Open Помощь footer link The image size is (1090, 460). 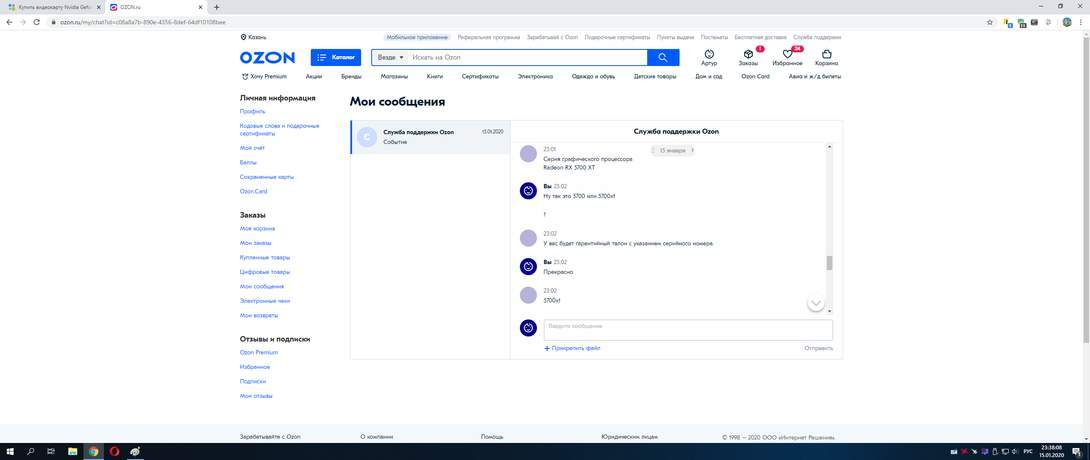pyautogui.click(x=492, y=437)
